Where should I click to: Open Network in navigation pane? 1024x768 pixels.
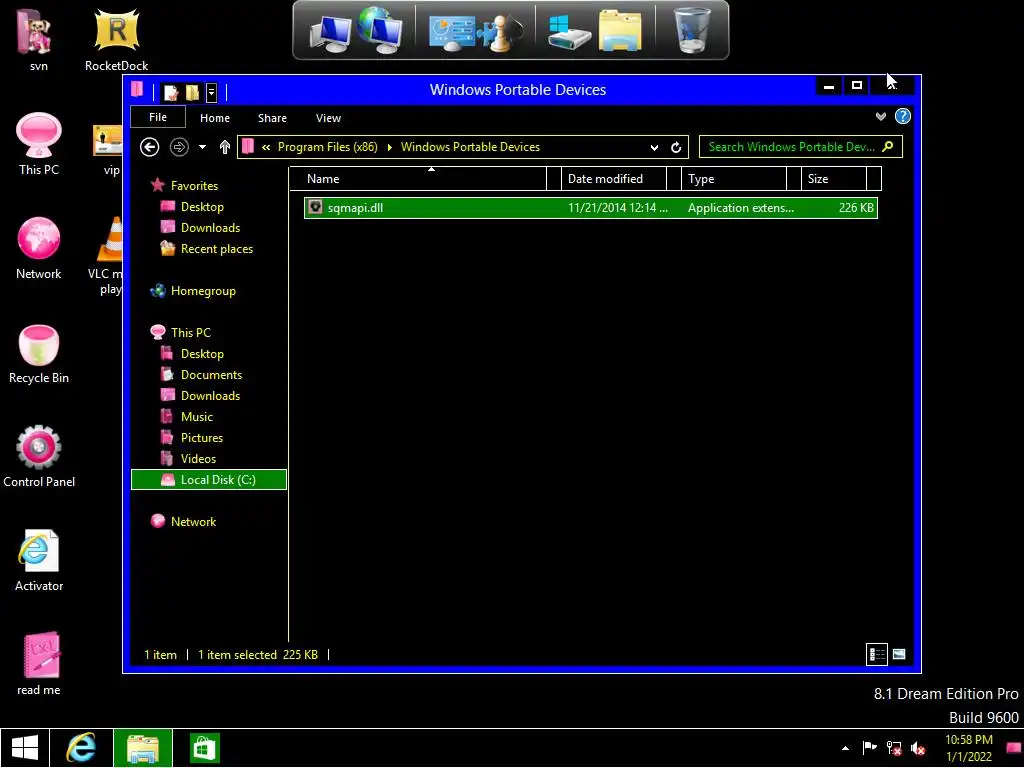[193, 522]
